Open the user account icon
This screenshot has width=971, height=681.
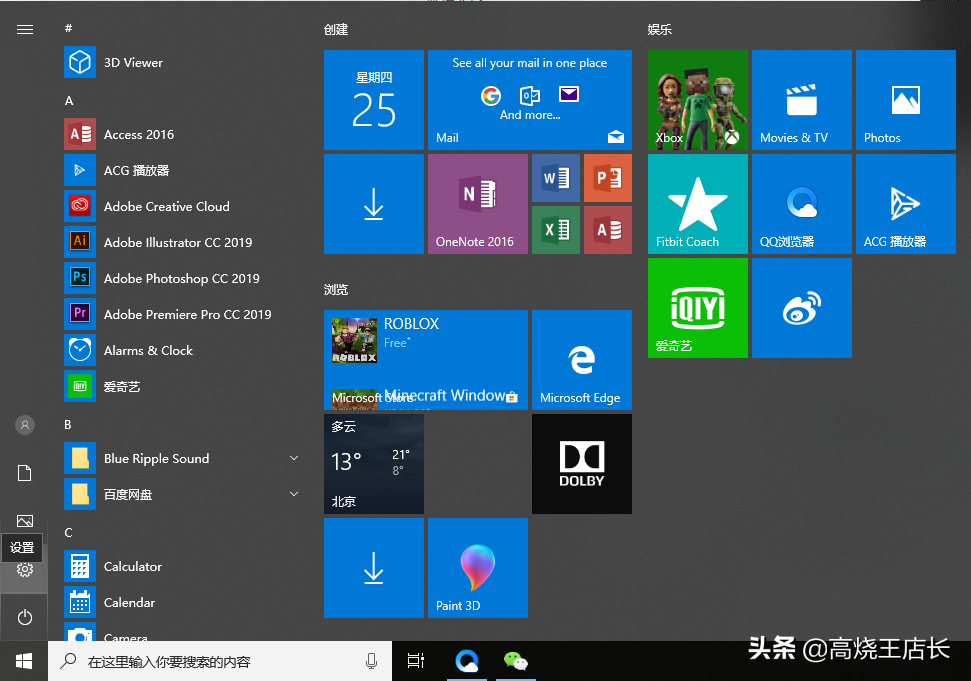pyautogui.click(x=25, y=425)
